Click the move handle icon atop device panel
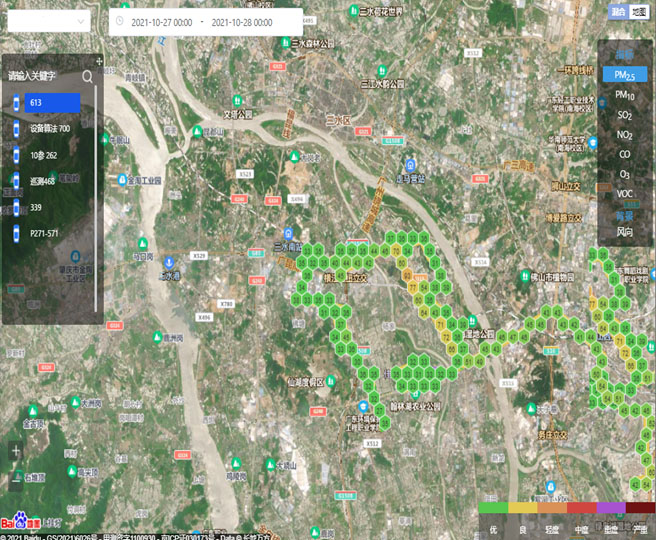 pos(98,61)
